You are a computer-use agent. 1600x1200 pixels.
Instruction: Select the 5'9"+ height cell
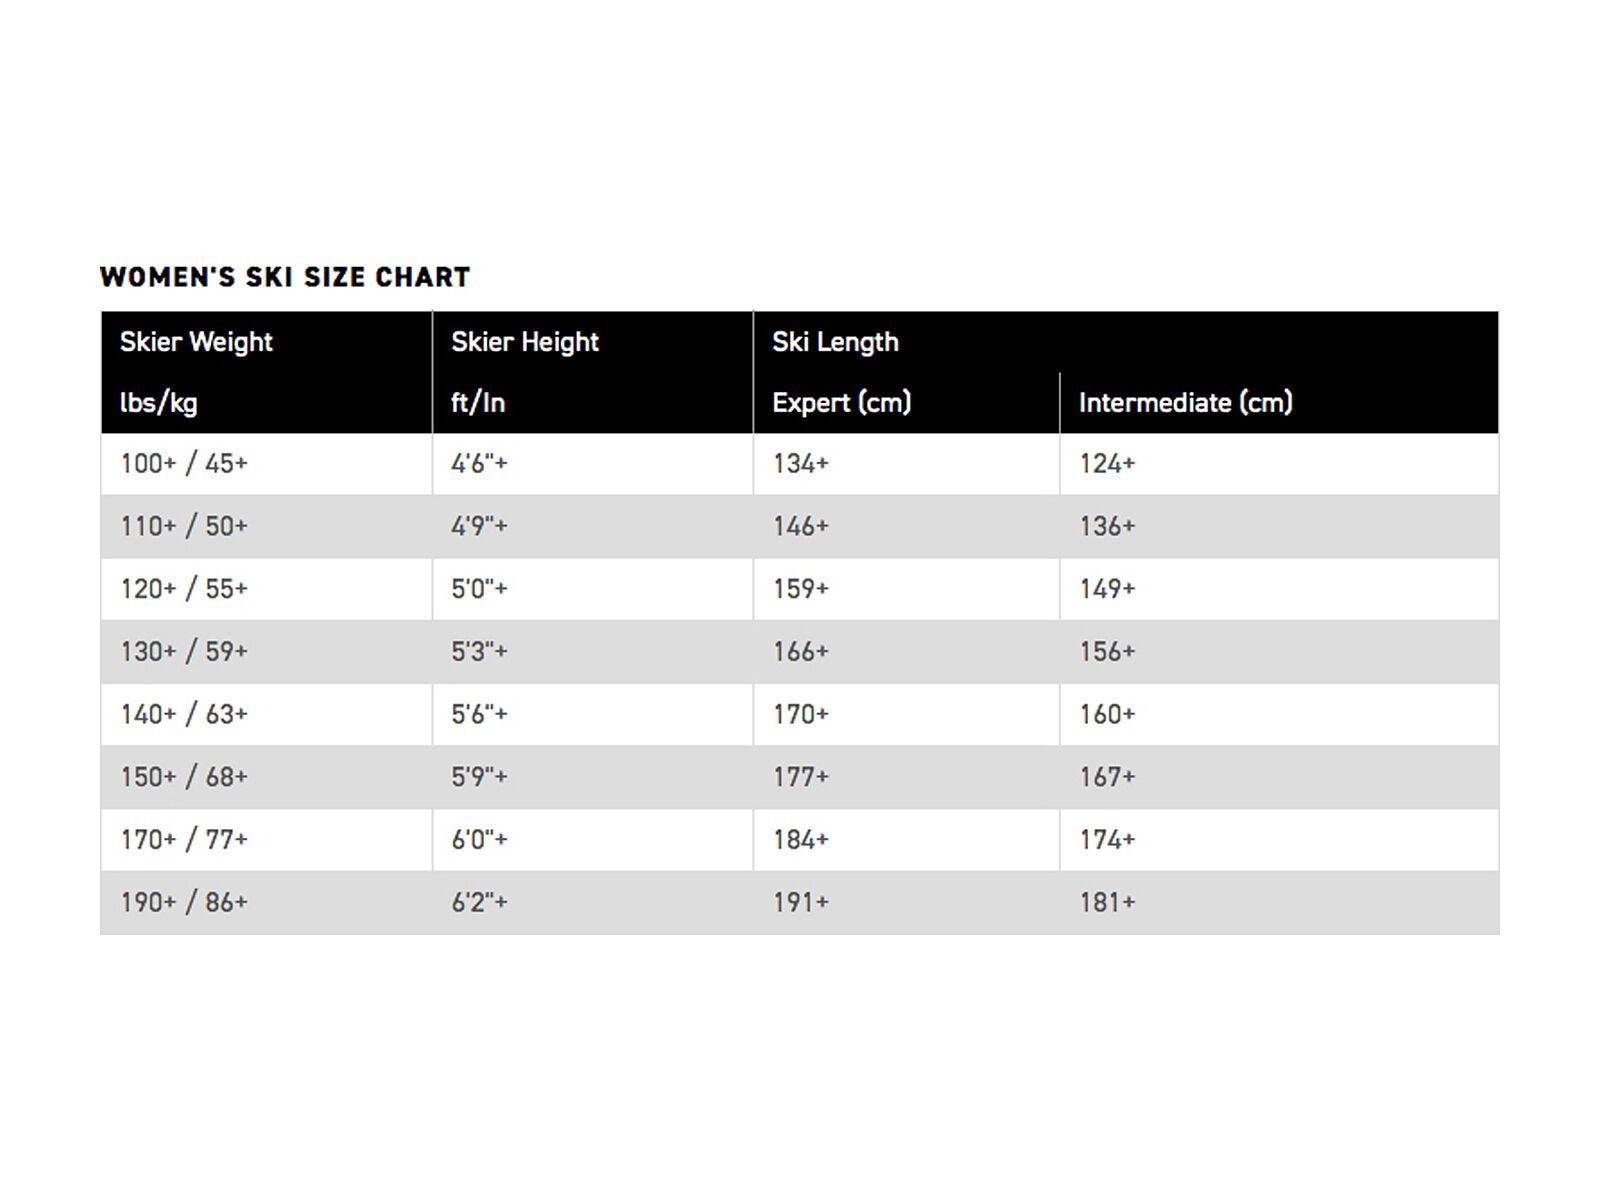click(479, 777)
